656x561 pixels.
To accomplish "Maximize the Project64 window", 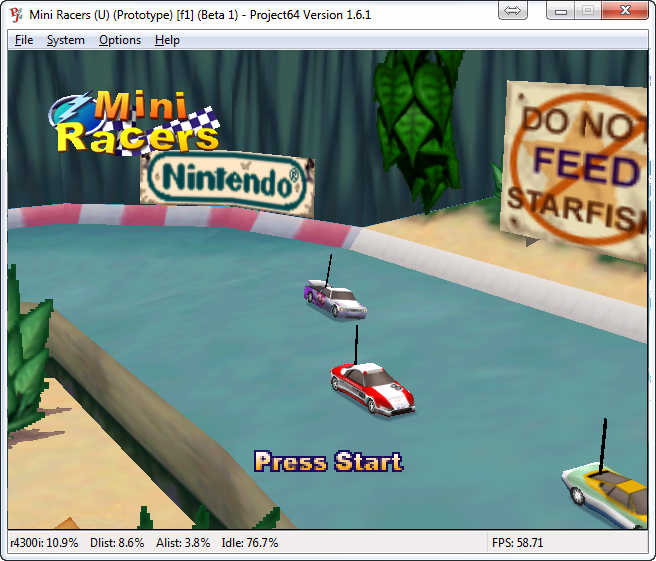I will tap(588, 11).
